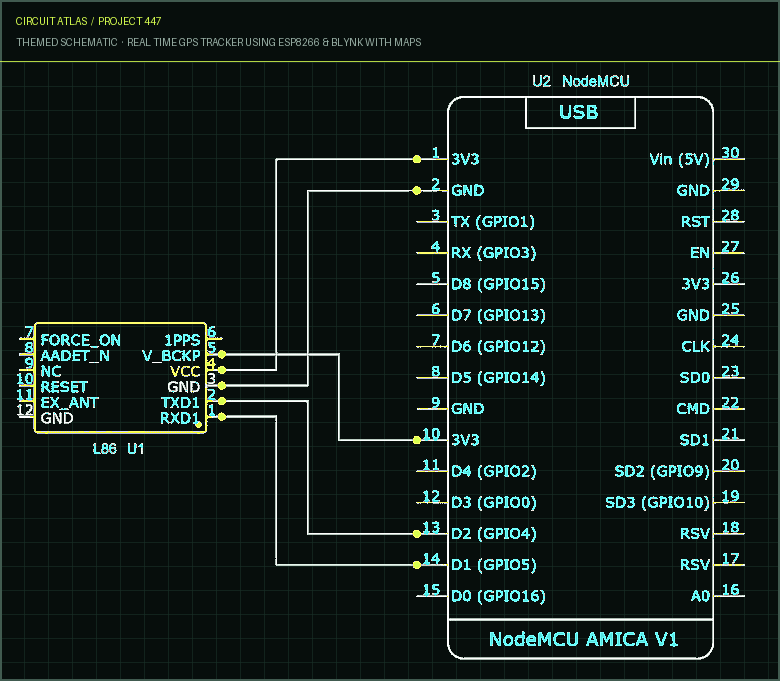Select the CMD pin label
Screen dimensions: 780x681
693,409
